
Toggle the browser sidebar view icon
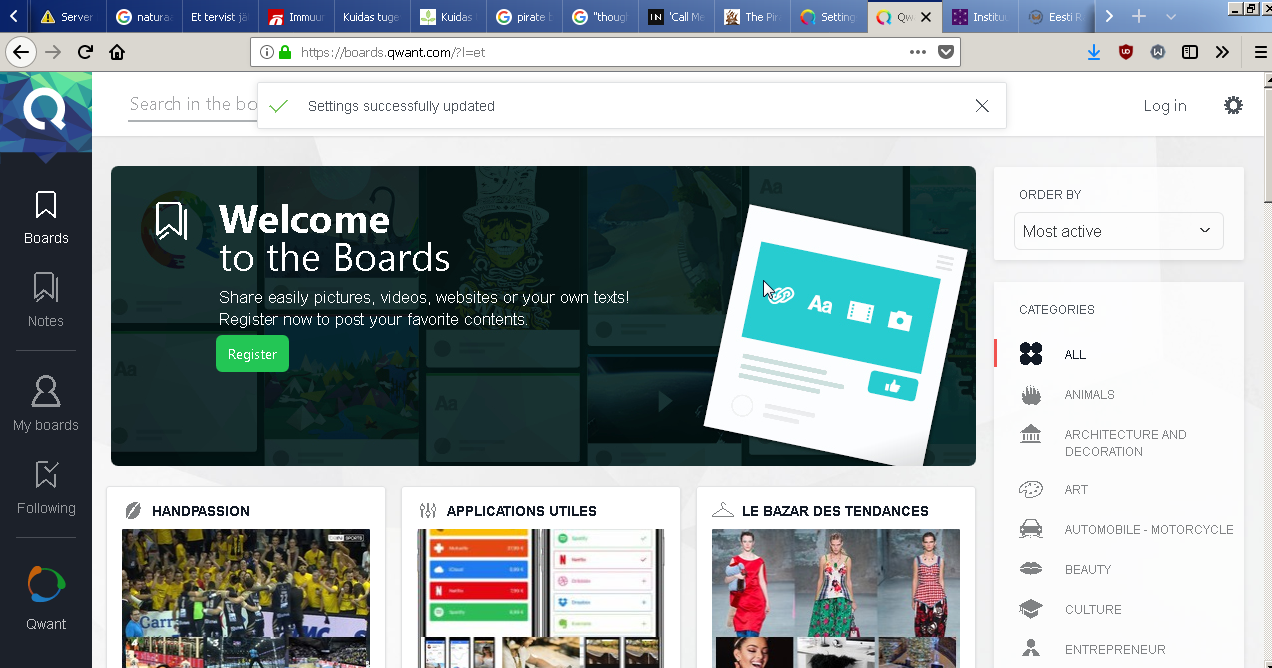1190,52
